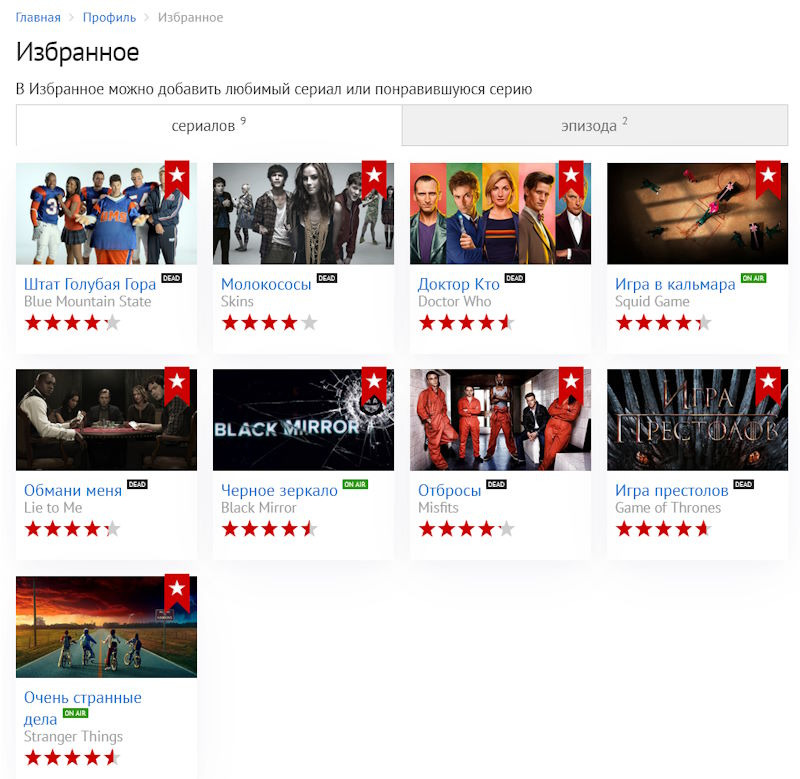Click the Blue Mountain State poster thumbnail
This screenshot has width=800, height=779.
(x=106, y=213)
